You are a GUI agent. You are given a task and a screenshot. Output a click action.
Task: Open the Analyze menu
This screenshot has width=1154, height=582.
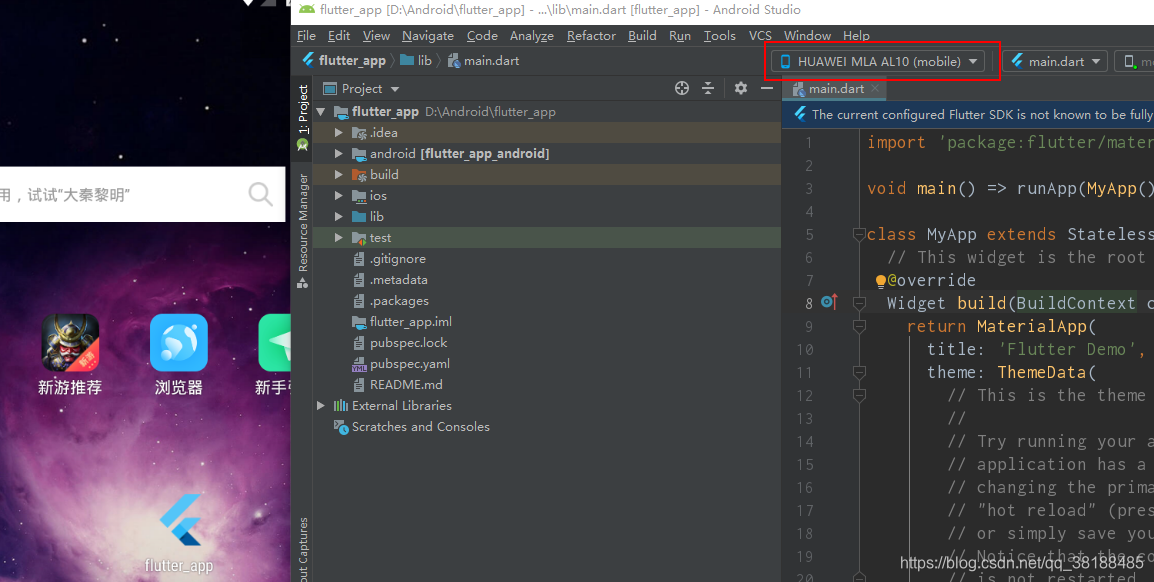click(531, 35)
